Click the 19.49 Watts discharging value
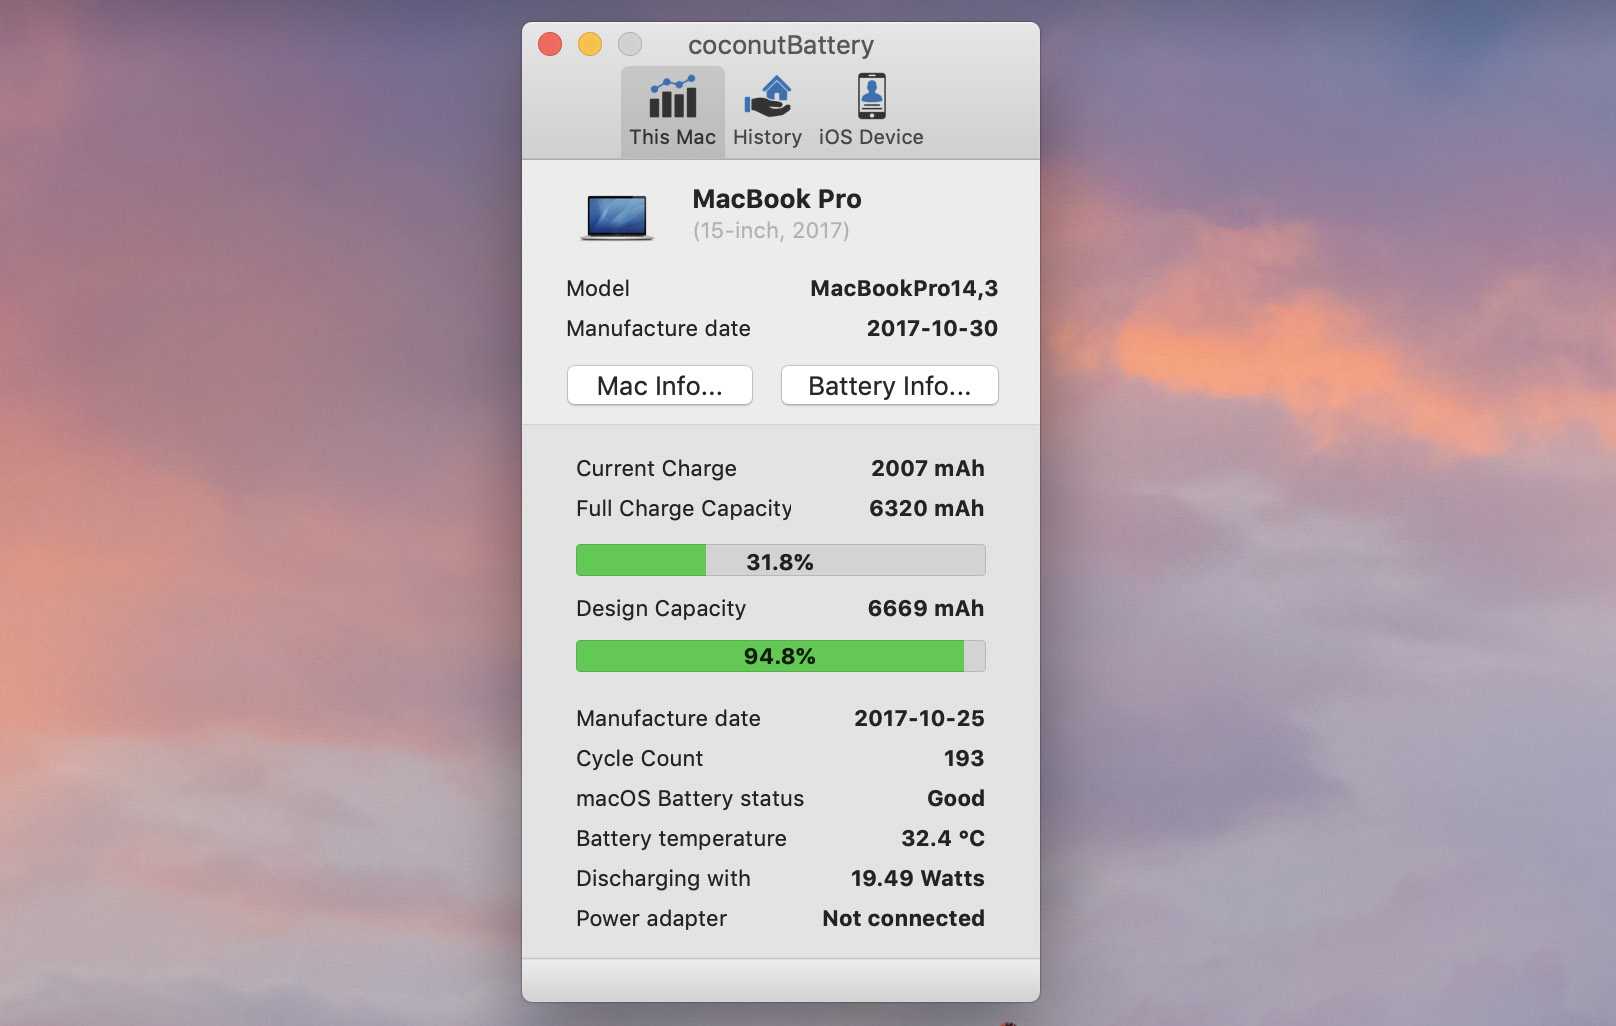Viewport: 1616px width, 1026px height. [917, 879]
